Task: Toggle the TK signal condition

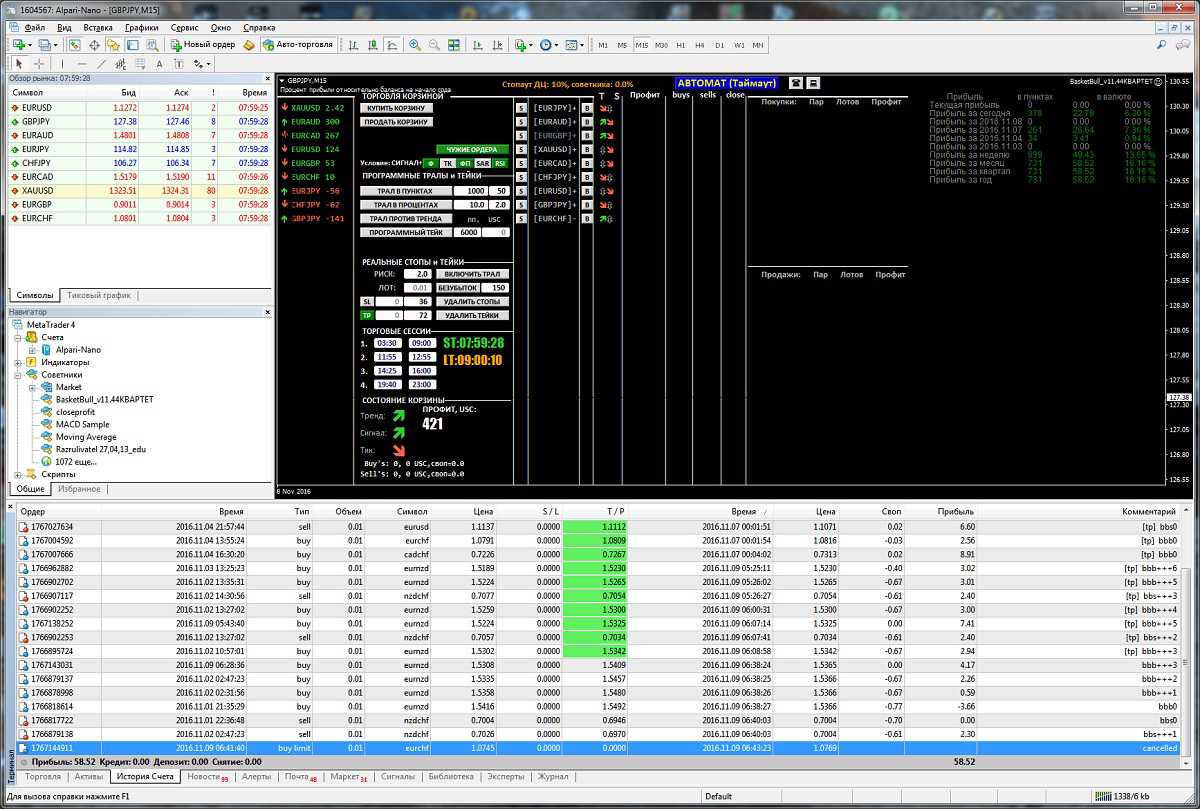Action: (447, 162)
